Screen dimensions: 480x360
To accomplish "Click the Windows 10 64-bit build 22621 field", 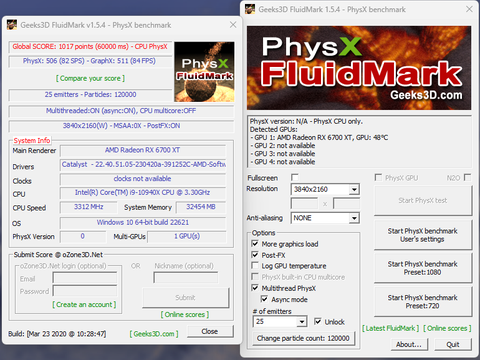I will tap(143, 222).
